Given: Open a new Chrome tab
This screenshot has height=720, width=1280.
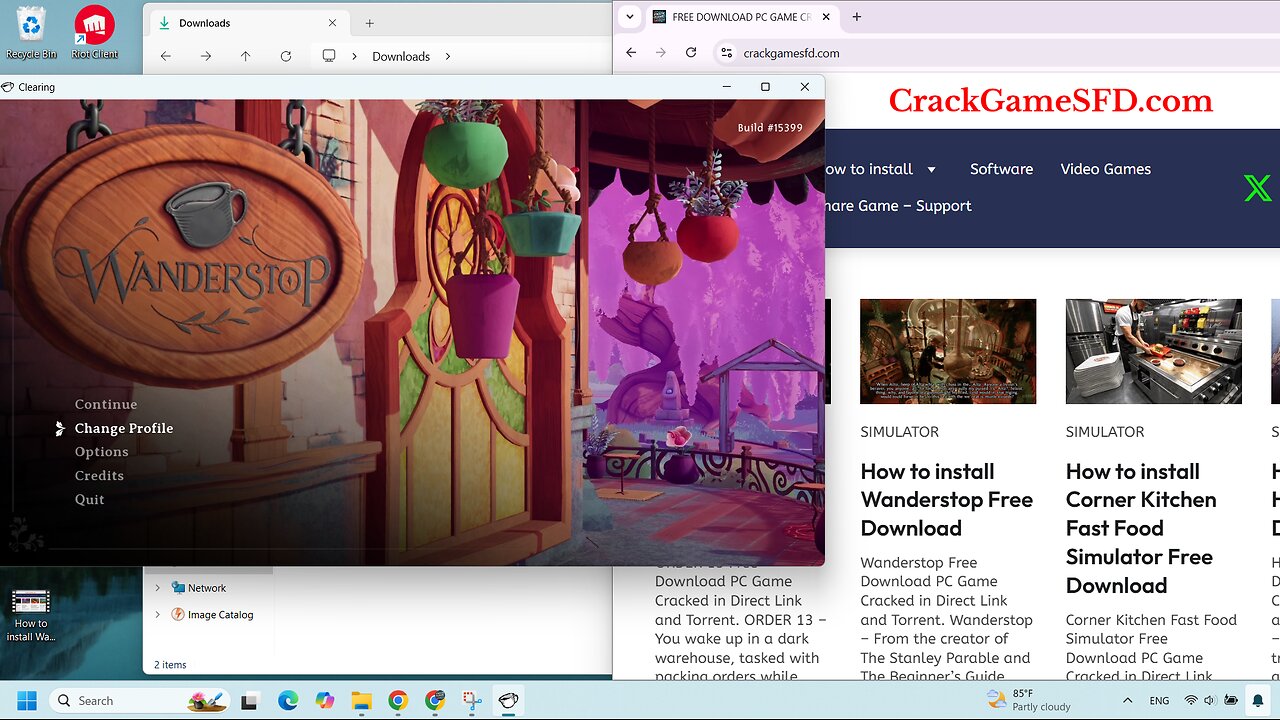Looking at the screenshot, I should coord(856,17).
